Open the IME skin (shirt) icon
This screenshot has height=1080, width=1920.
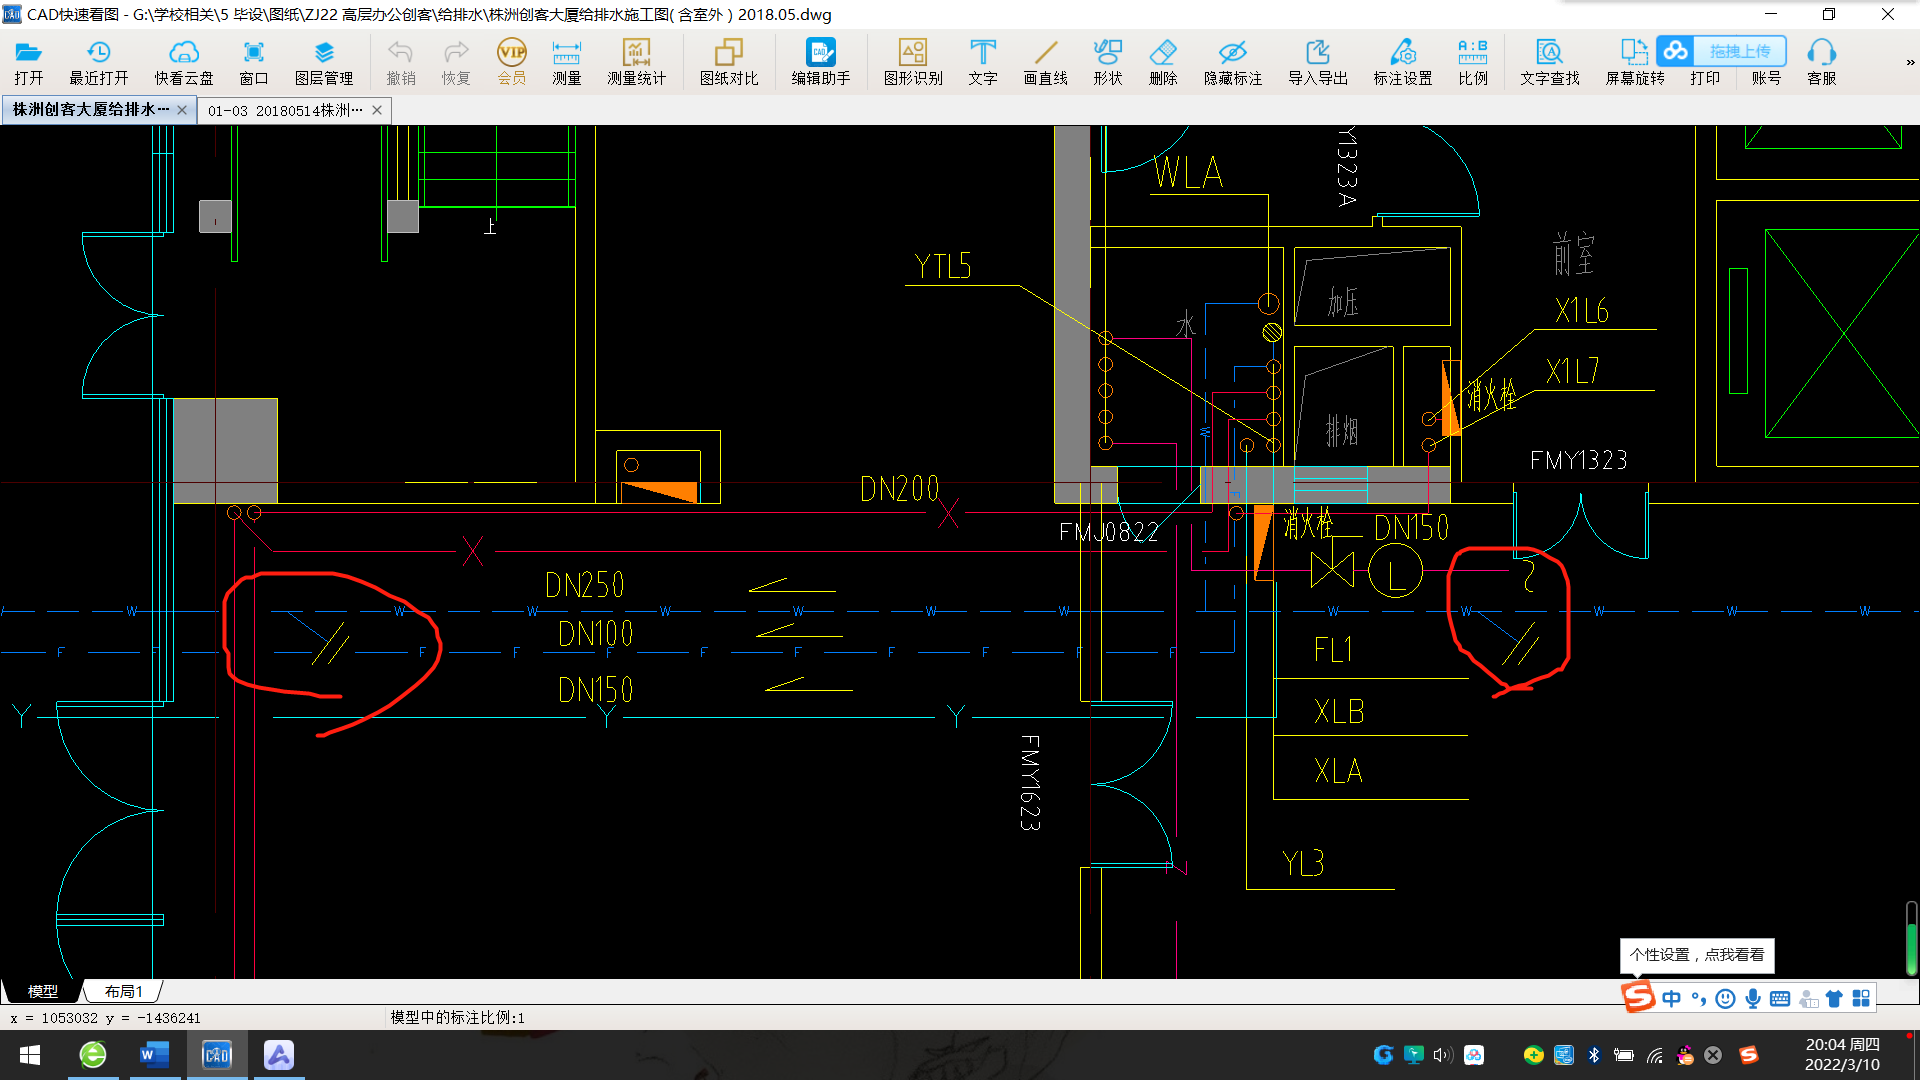pos(1834,998)
